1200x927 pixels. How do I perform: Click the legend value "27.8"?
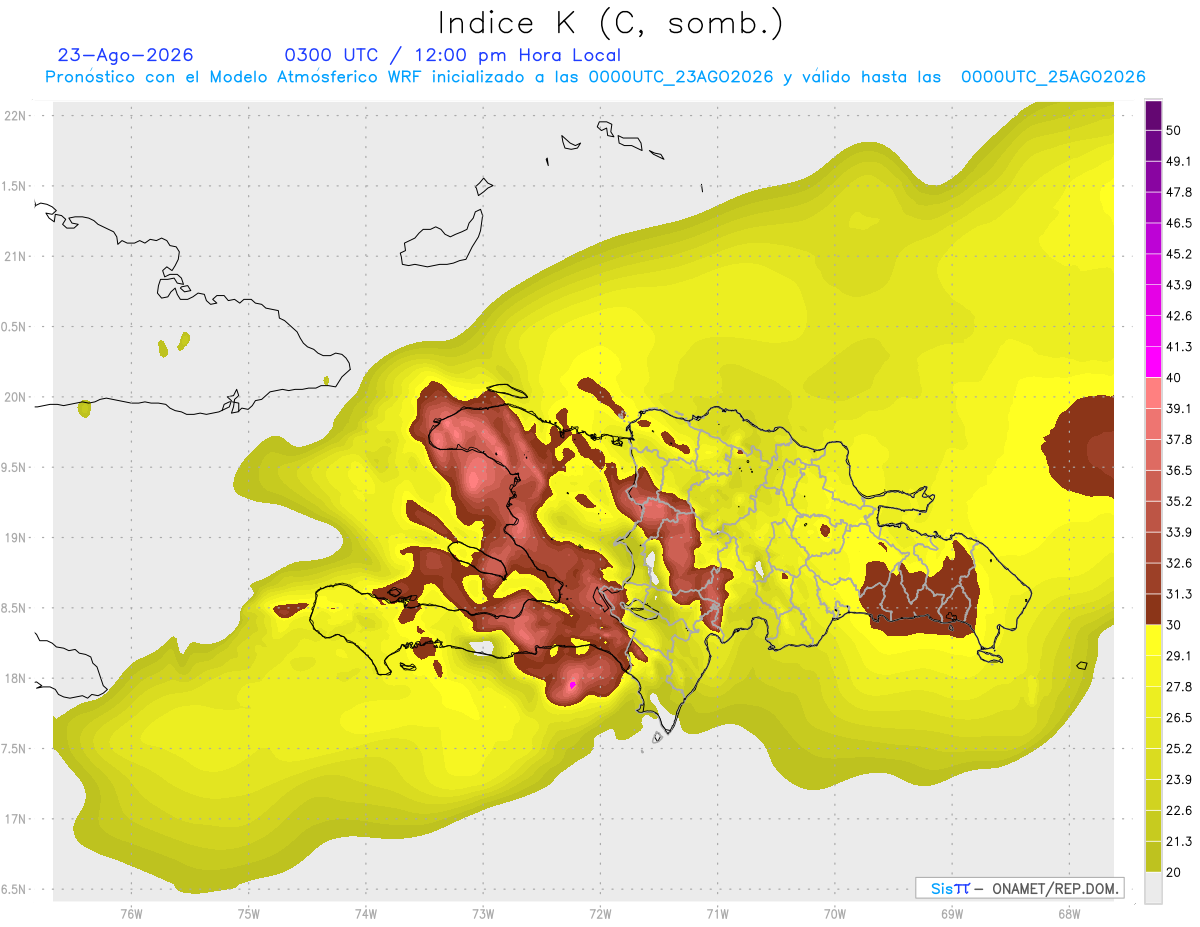click(1180, 687)
